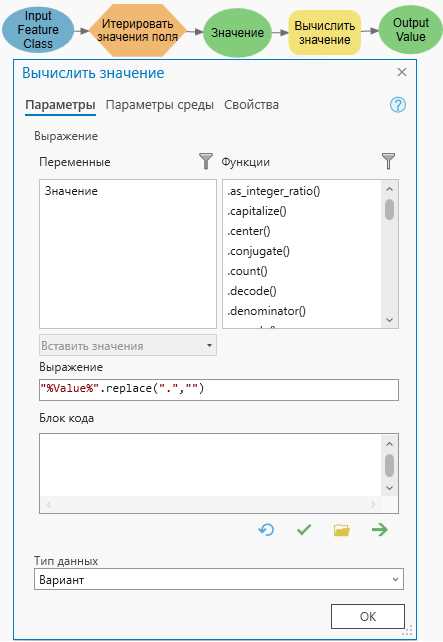Image resolution: width=443 pixels, height=642 pixels.
Task: Select the Output Value oval
Action: tap(411, 30)
